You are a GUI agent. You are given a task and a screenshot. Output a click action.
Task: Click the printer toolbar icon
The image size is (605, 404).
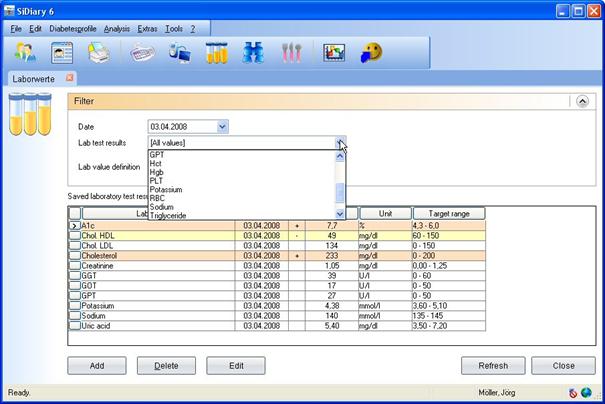pos(99,53)
